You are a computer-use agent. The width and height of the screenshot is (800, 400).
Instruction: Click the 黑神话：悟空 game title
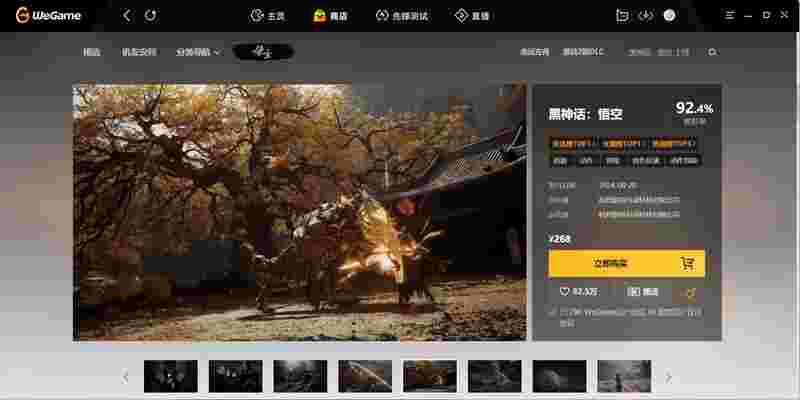click(585, 114)
